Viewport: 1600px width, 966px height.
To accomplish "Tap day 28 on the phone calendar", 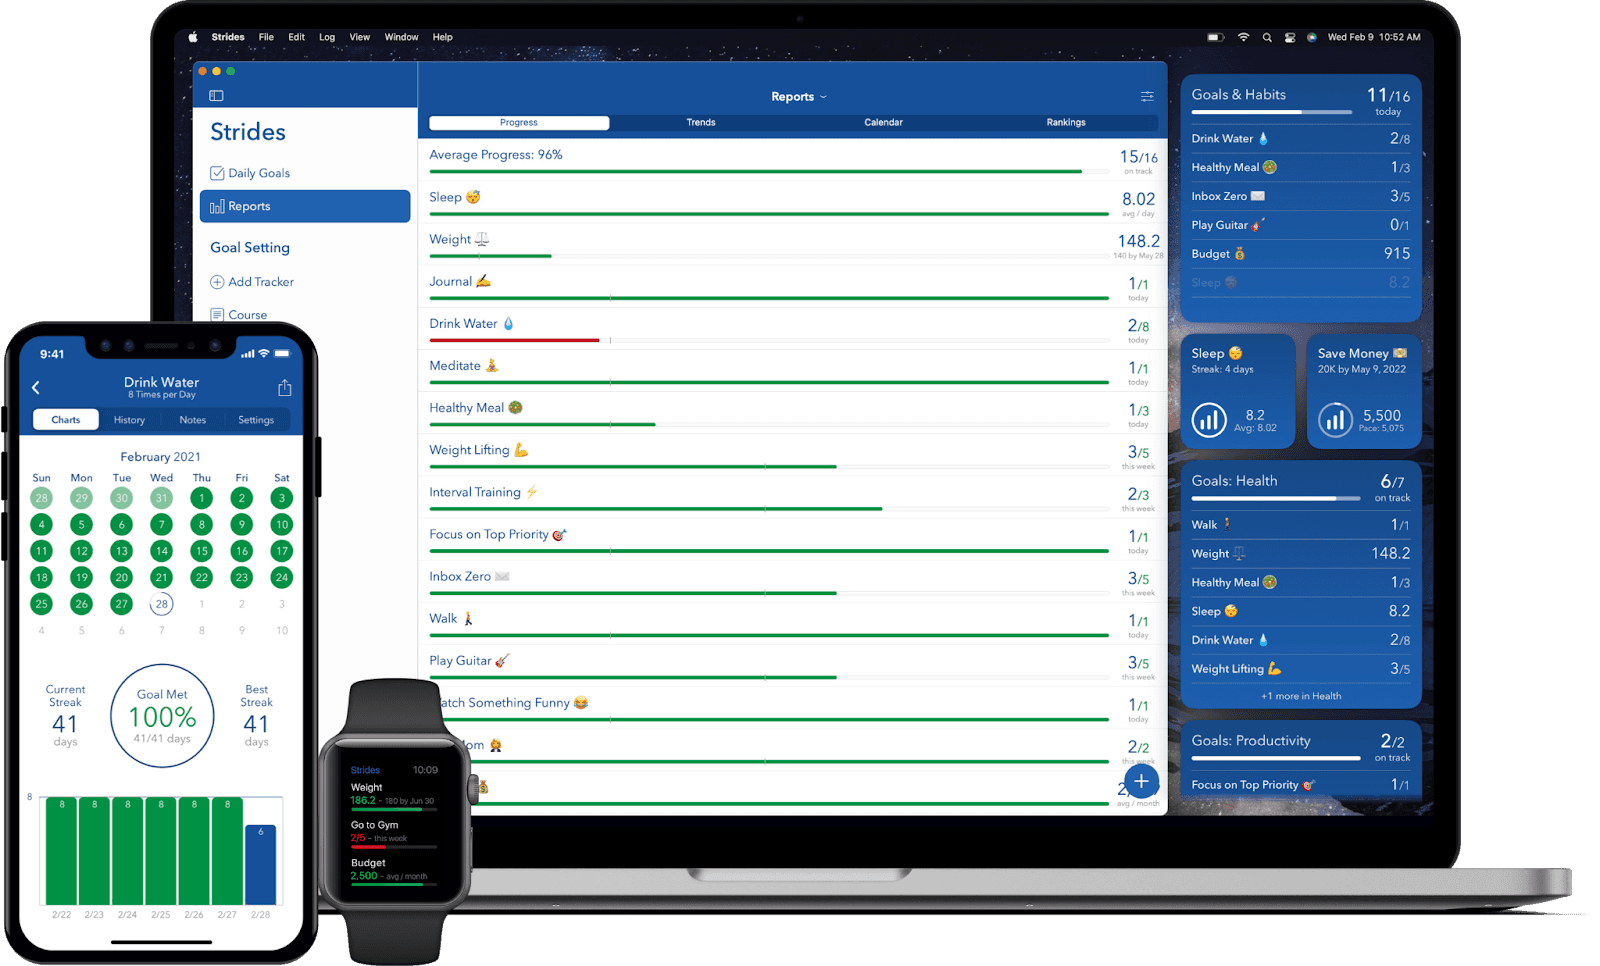I will [161, 604].
